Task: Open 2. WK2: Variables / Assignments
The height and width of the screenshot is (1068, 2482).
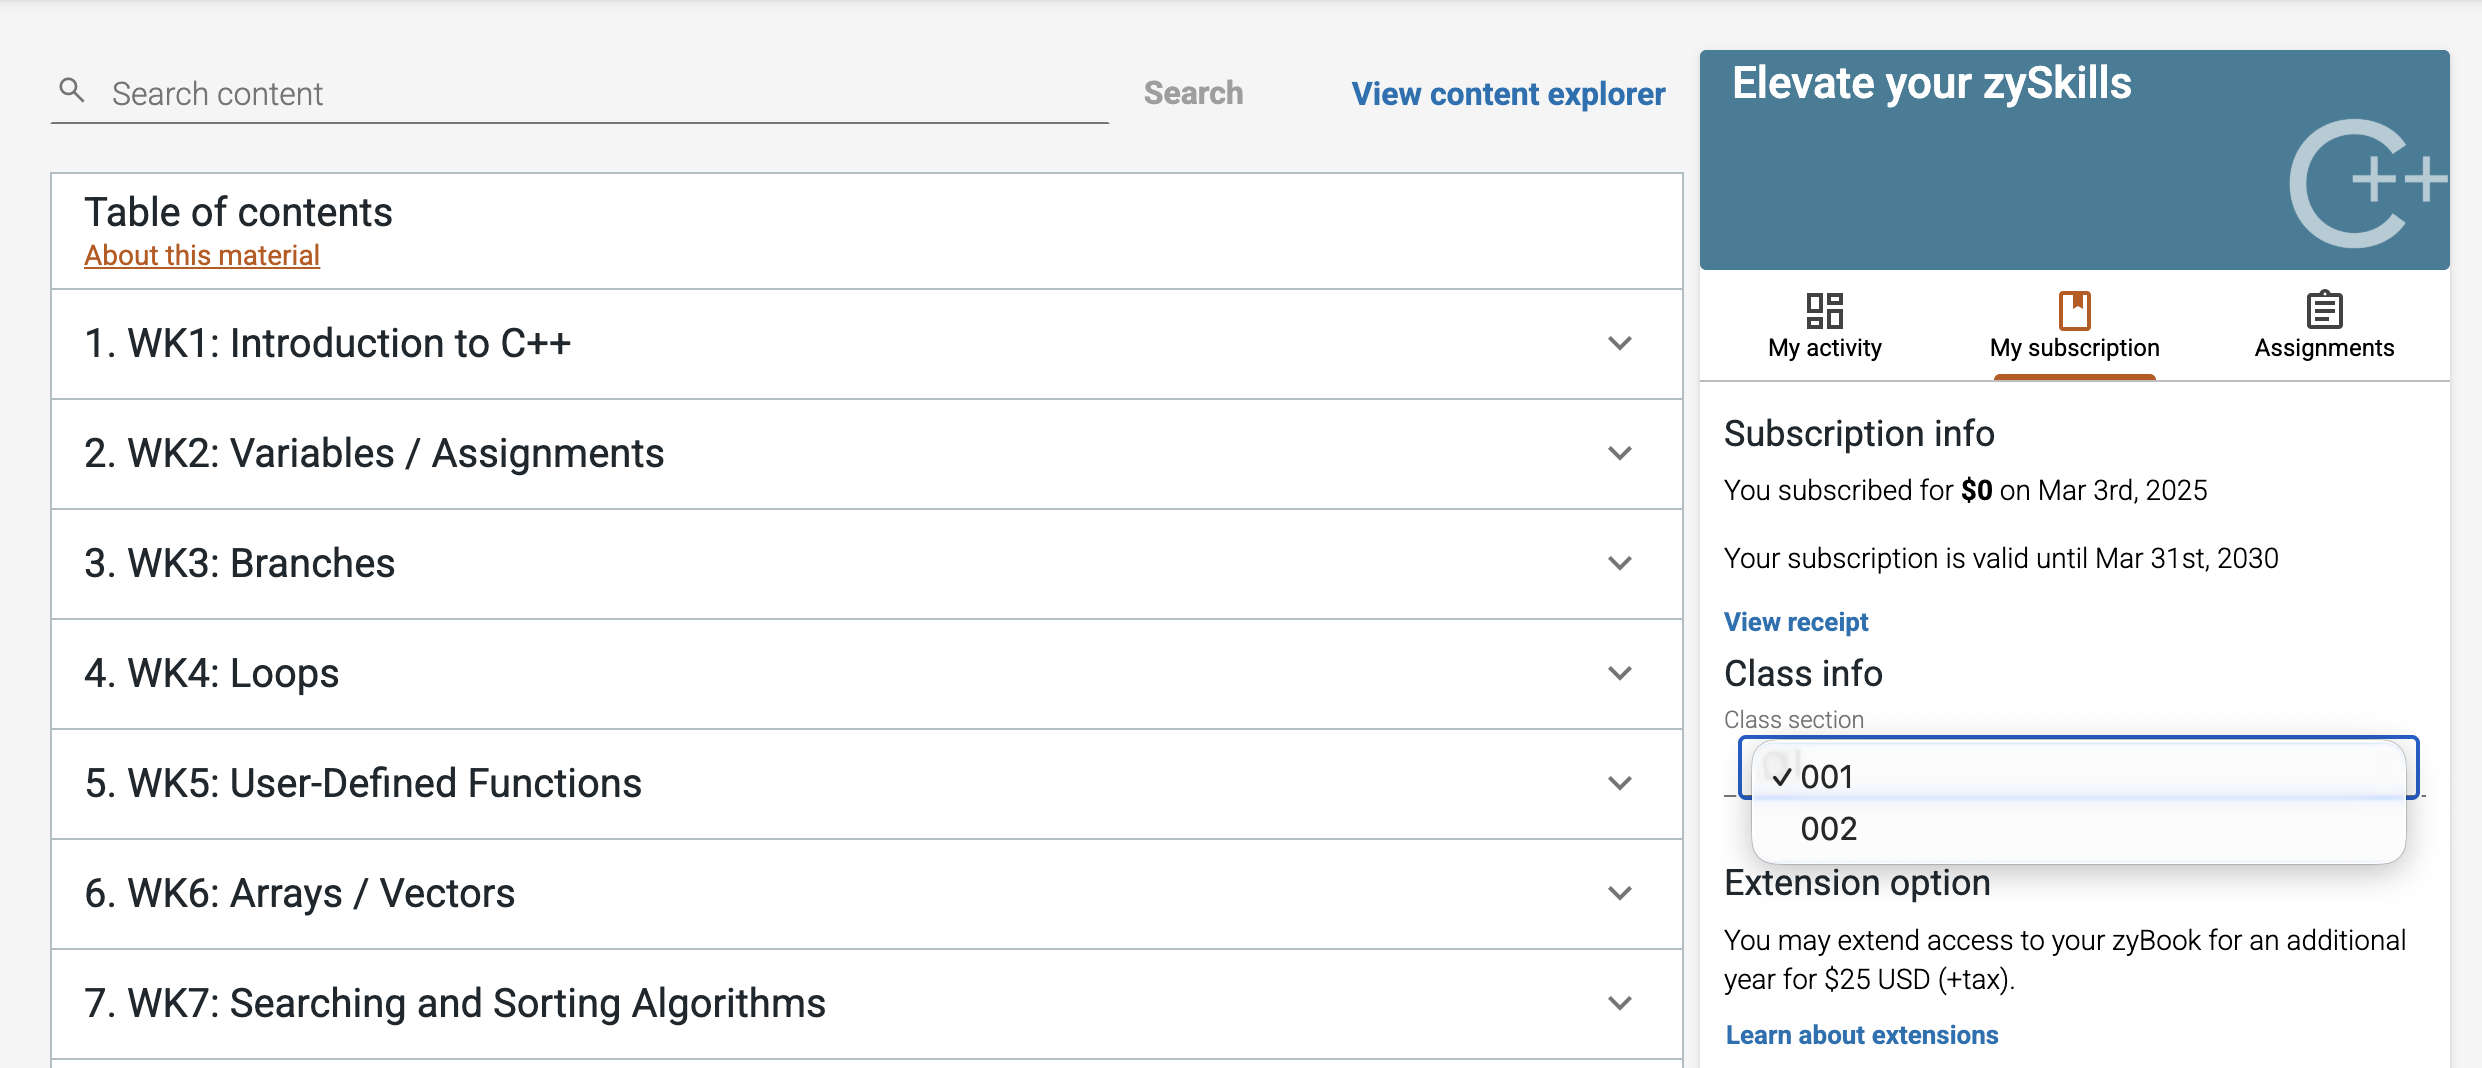Action: point(866,454)
